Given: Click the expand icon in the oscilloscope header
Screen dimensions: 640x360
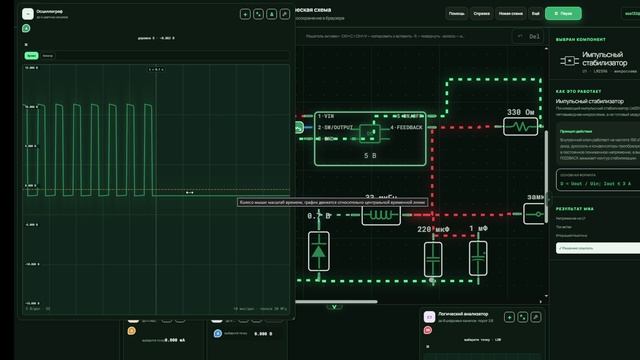Looking at the screenshot, I should 258,14.
